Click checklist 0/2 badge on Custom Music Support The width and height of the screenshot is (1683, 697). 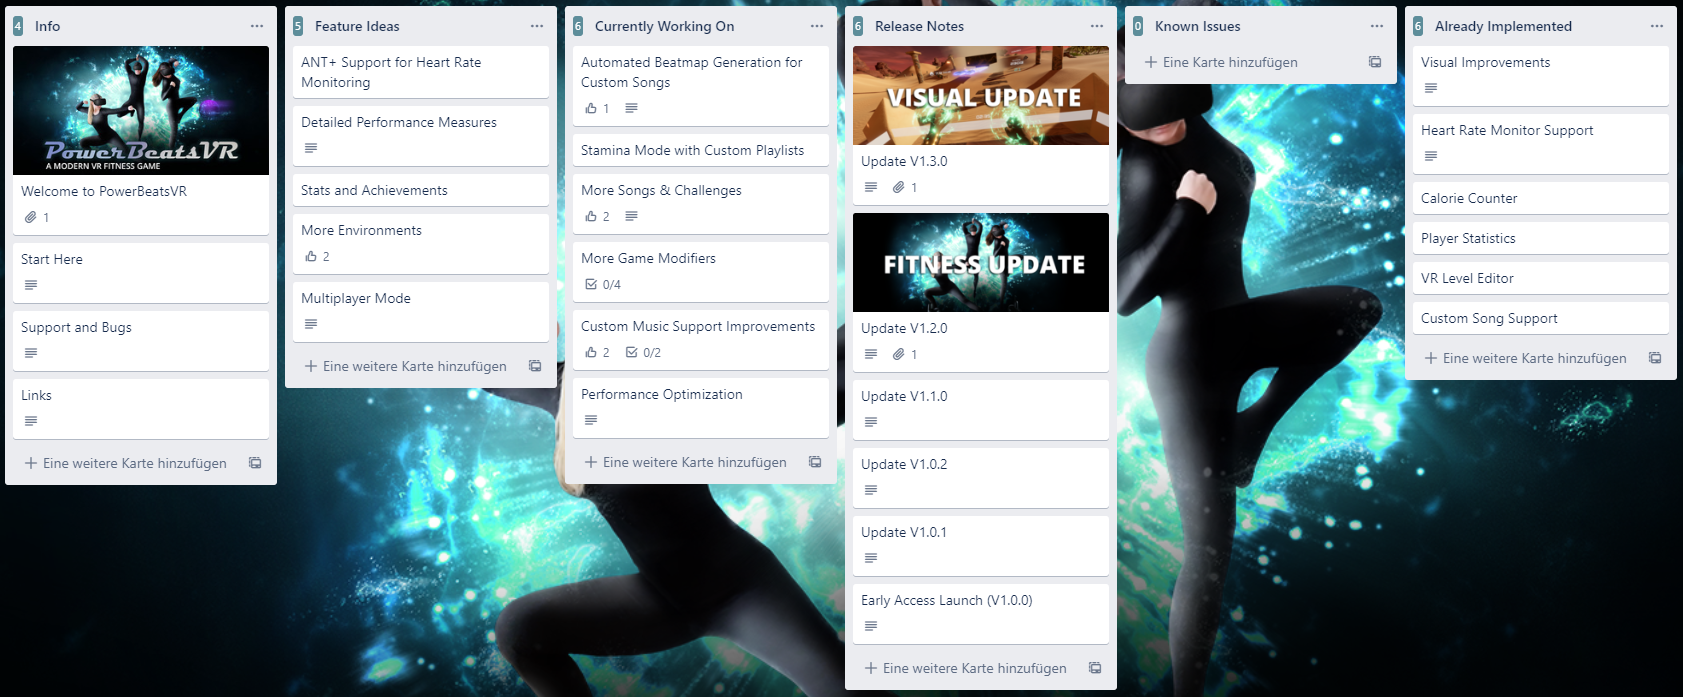pyautogui.click(x=643, y=353)
